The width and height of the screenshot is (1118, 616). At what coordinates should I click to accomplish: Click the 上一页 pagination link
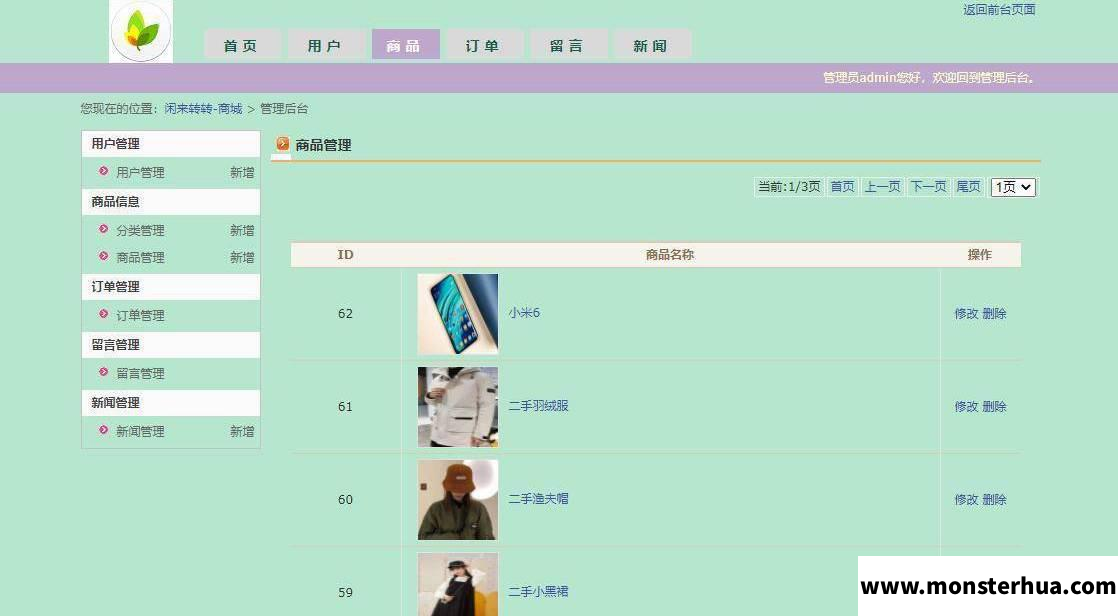(883, 187)
